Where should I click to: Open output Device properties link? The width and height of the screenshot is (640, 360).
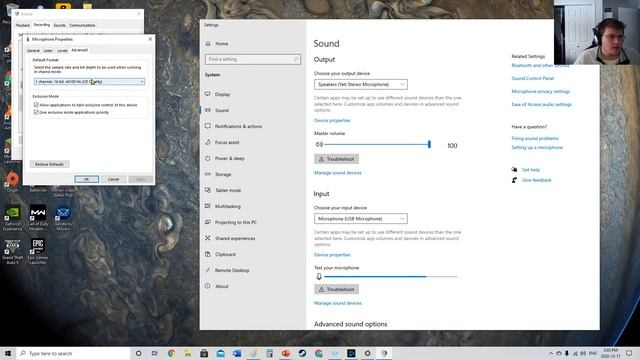point(332,120)
